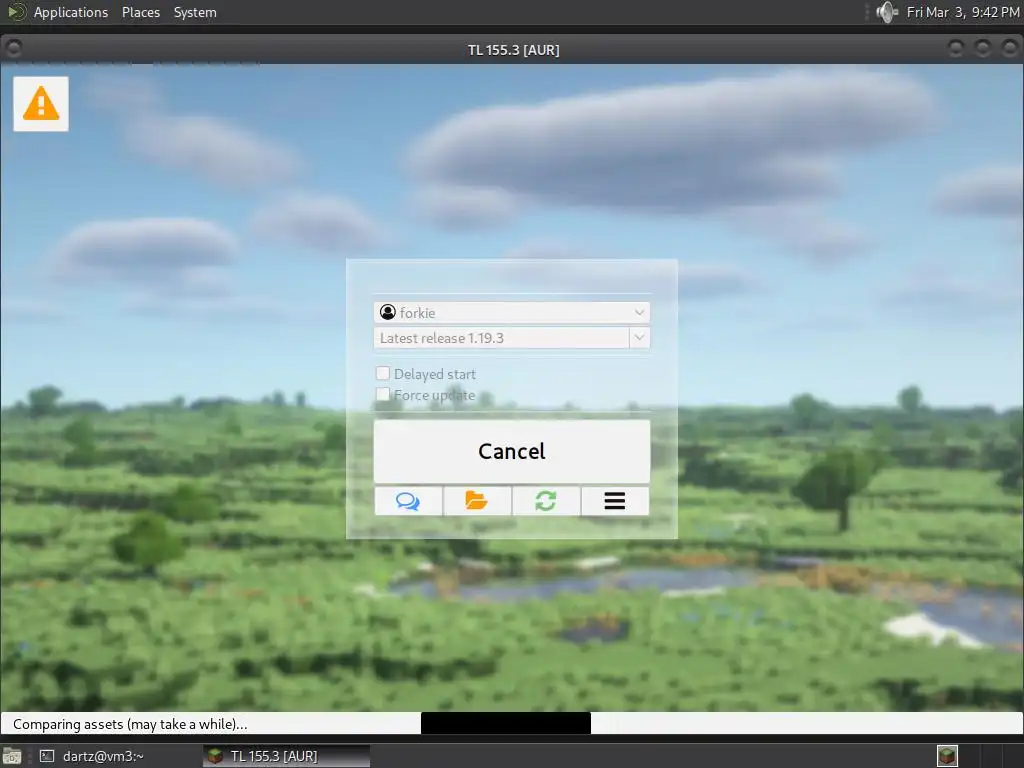Enable the Delayed start checkbox

383,374
